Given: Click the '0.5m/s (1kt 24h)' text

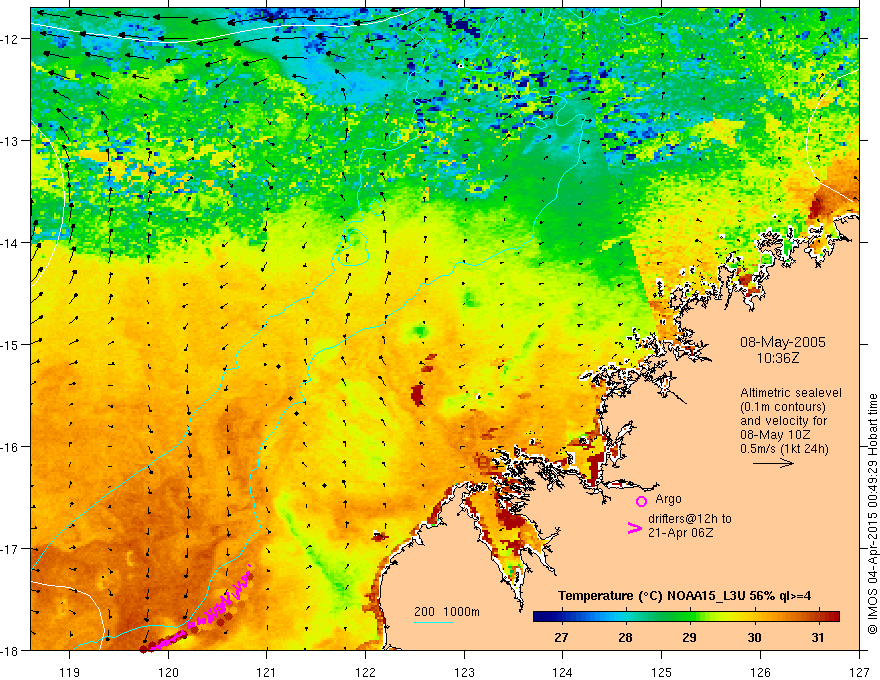Looking at the screenshot, I should coord(784,449).
